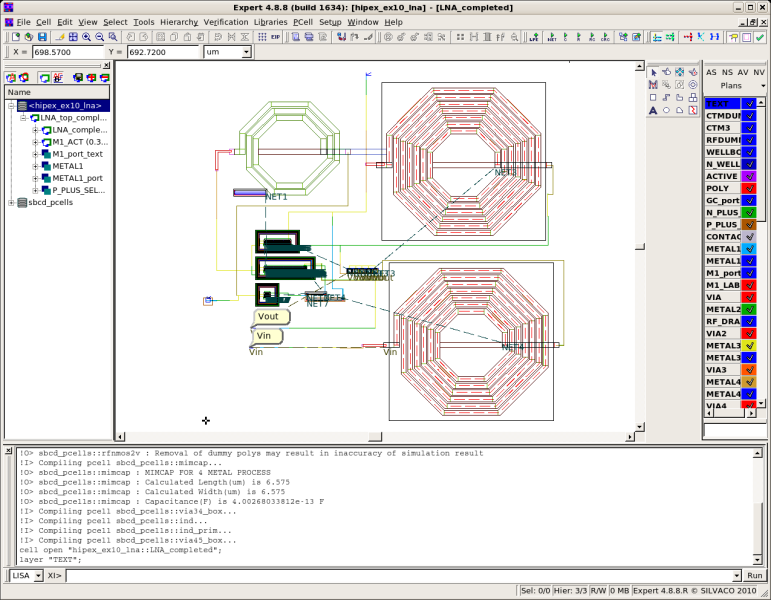Toggle visibility checkbox for VIA2 layer
The width and height of the screenshot is (771, 600).
749,333
